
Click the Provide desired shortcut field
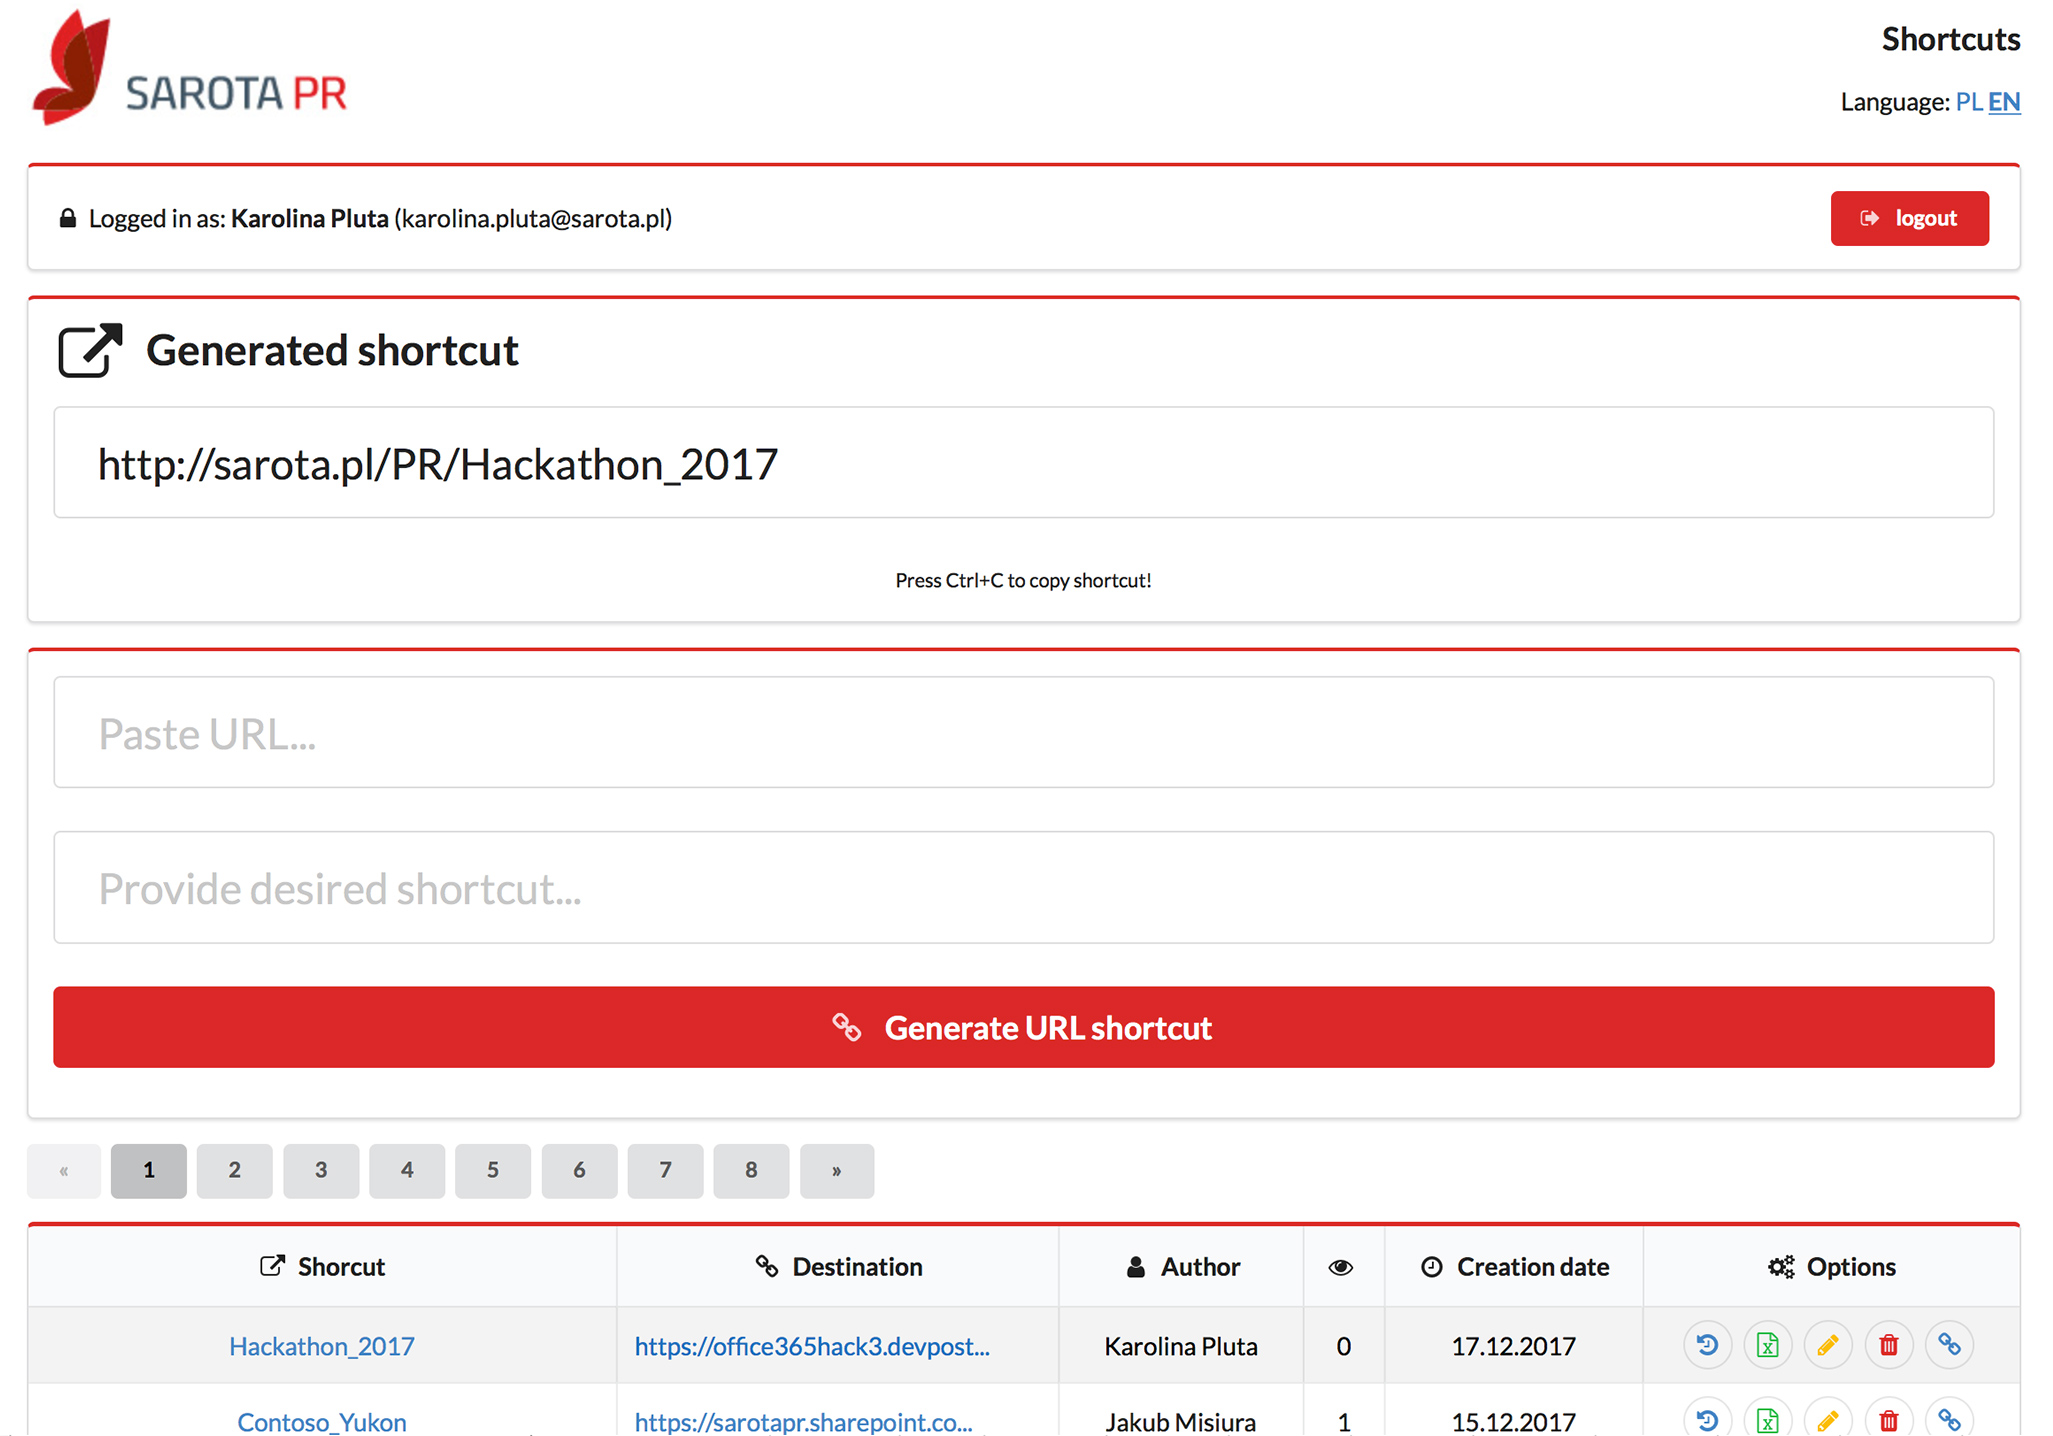pyautogui.click(x=1023, y=888)
